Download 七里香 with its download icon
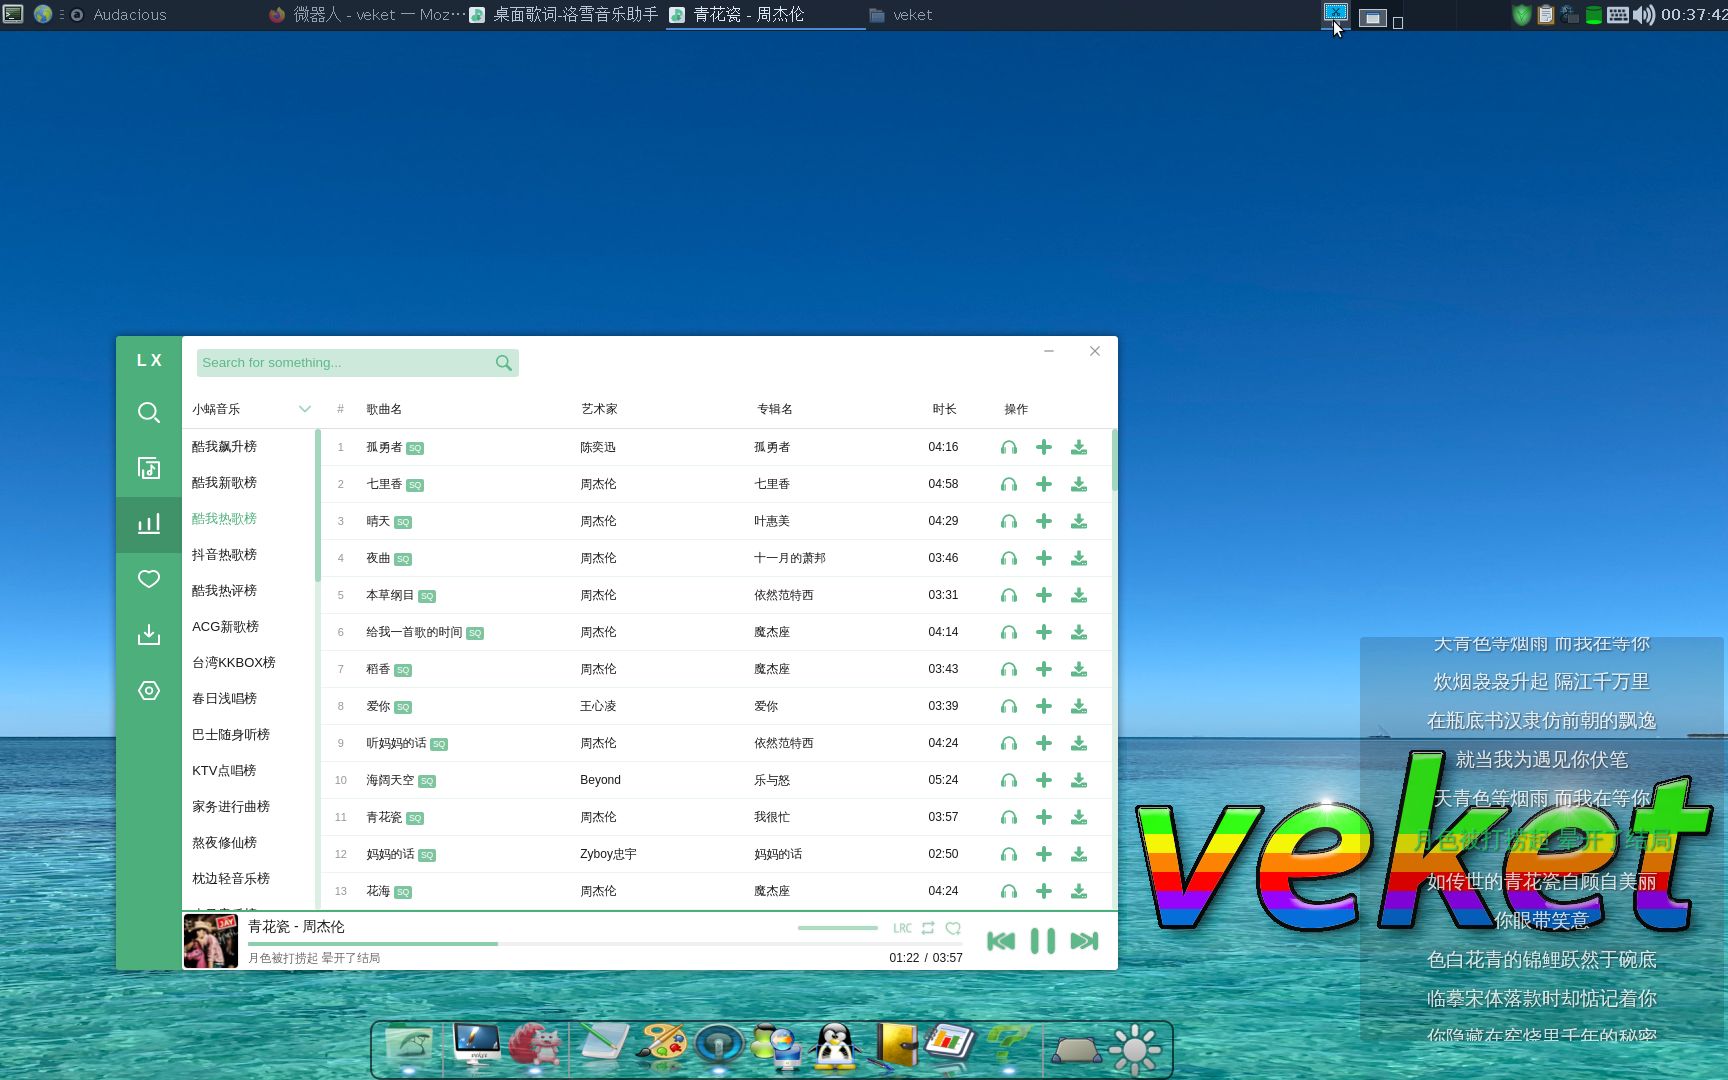This screenshot has height=1080, width=1728. click(x=1079, y=484)
